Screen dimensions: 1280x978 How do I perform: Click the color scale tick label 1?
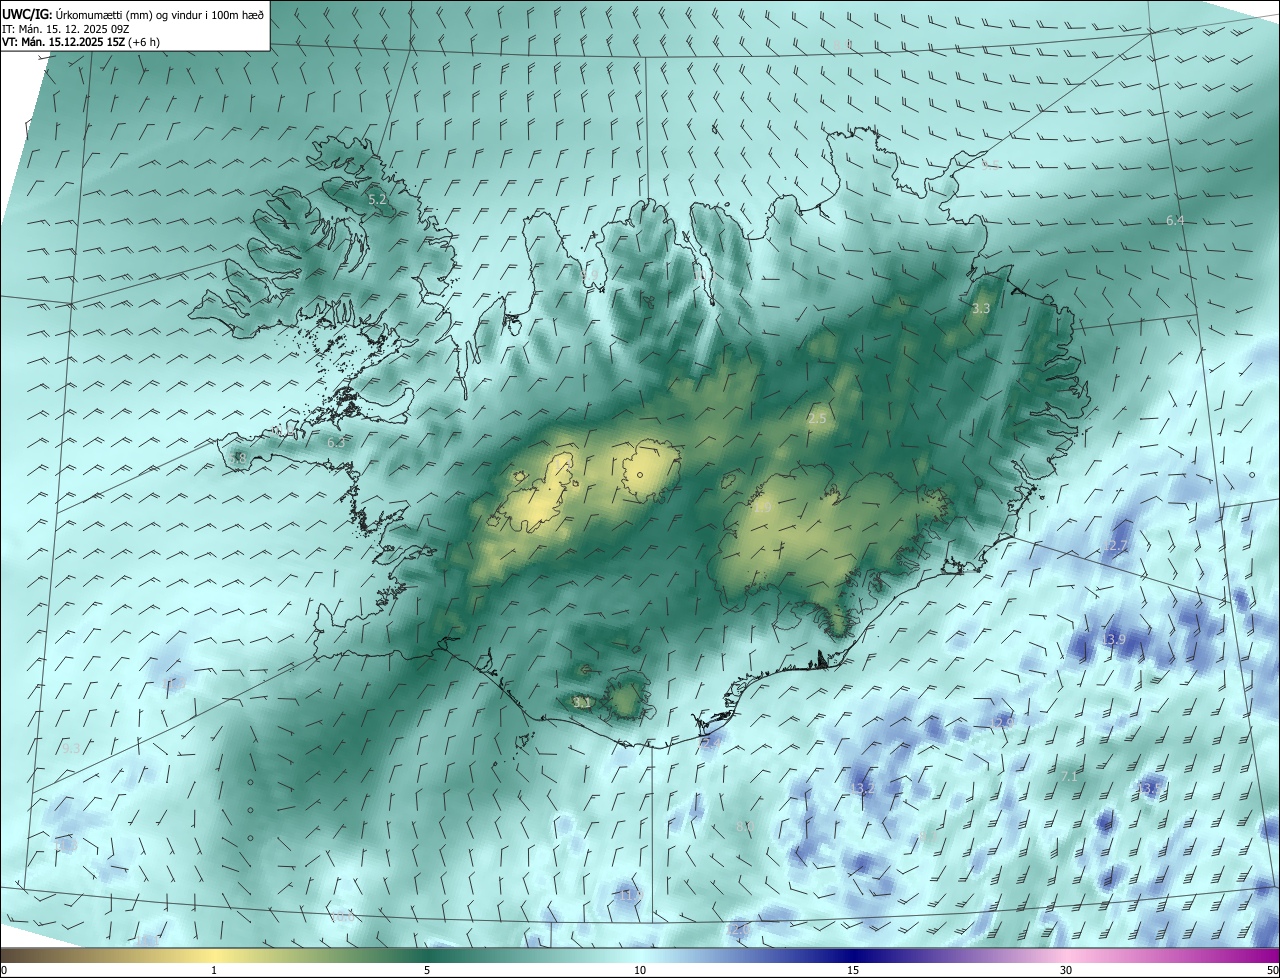214,970
